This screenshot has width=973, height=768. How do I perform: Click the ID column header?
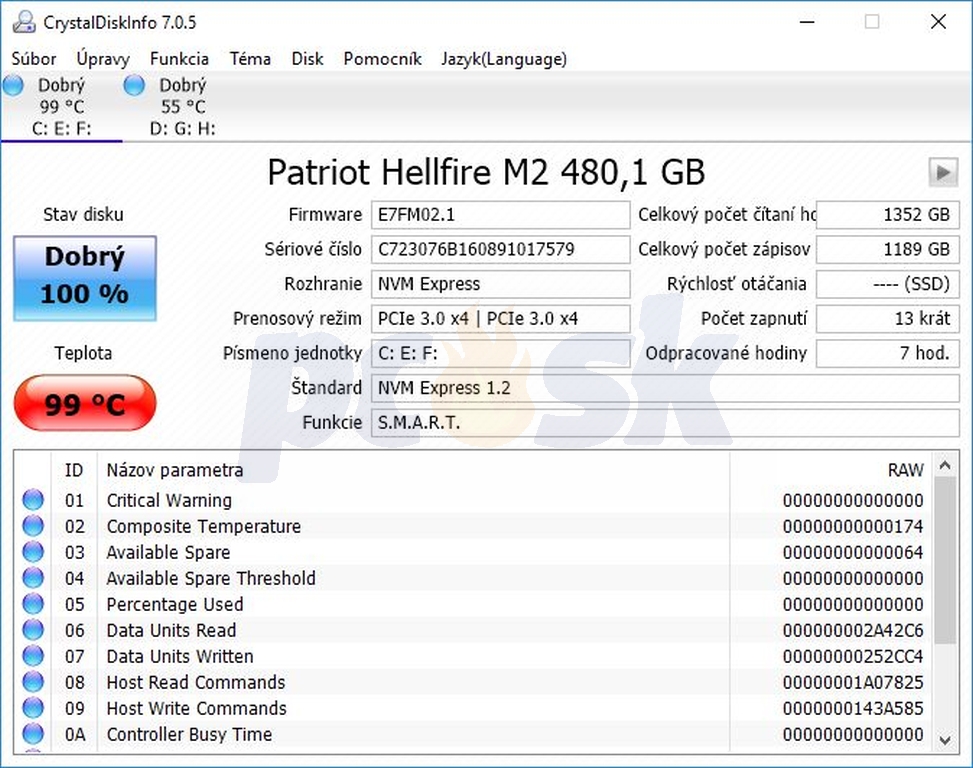[74, 470]
